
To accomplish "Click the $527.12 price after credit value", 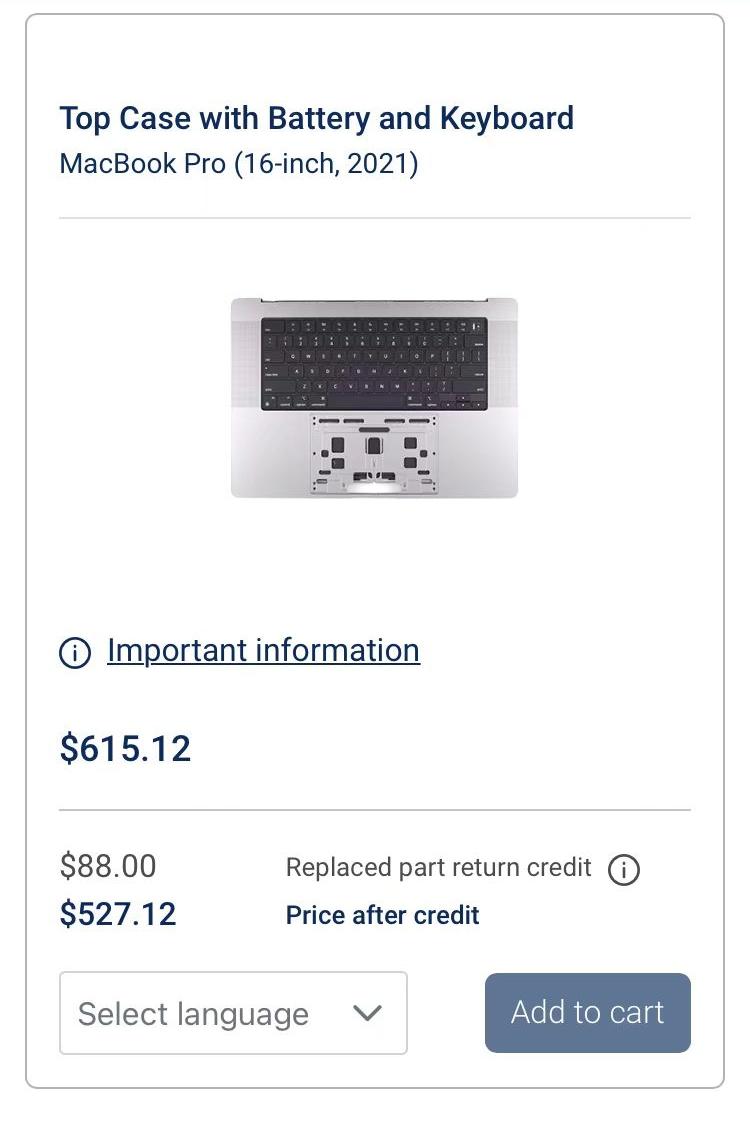I will pos(119,914).
